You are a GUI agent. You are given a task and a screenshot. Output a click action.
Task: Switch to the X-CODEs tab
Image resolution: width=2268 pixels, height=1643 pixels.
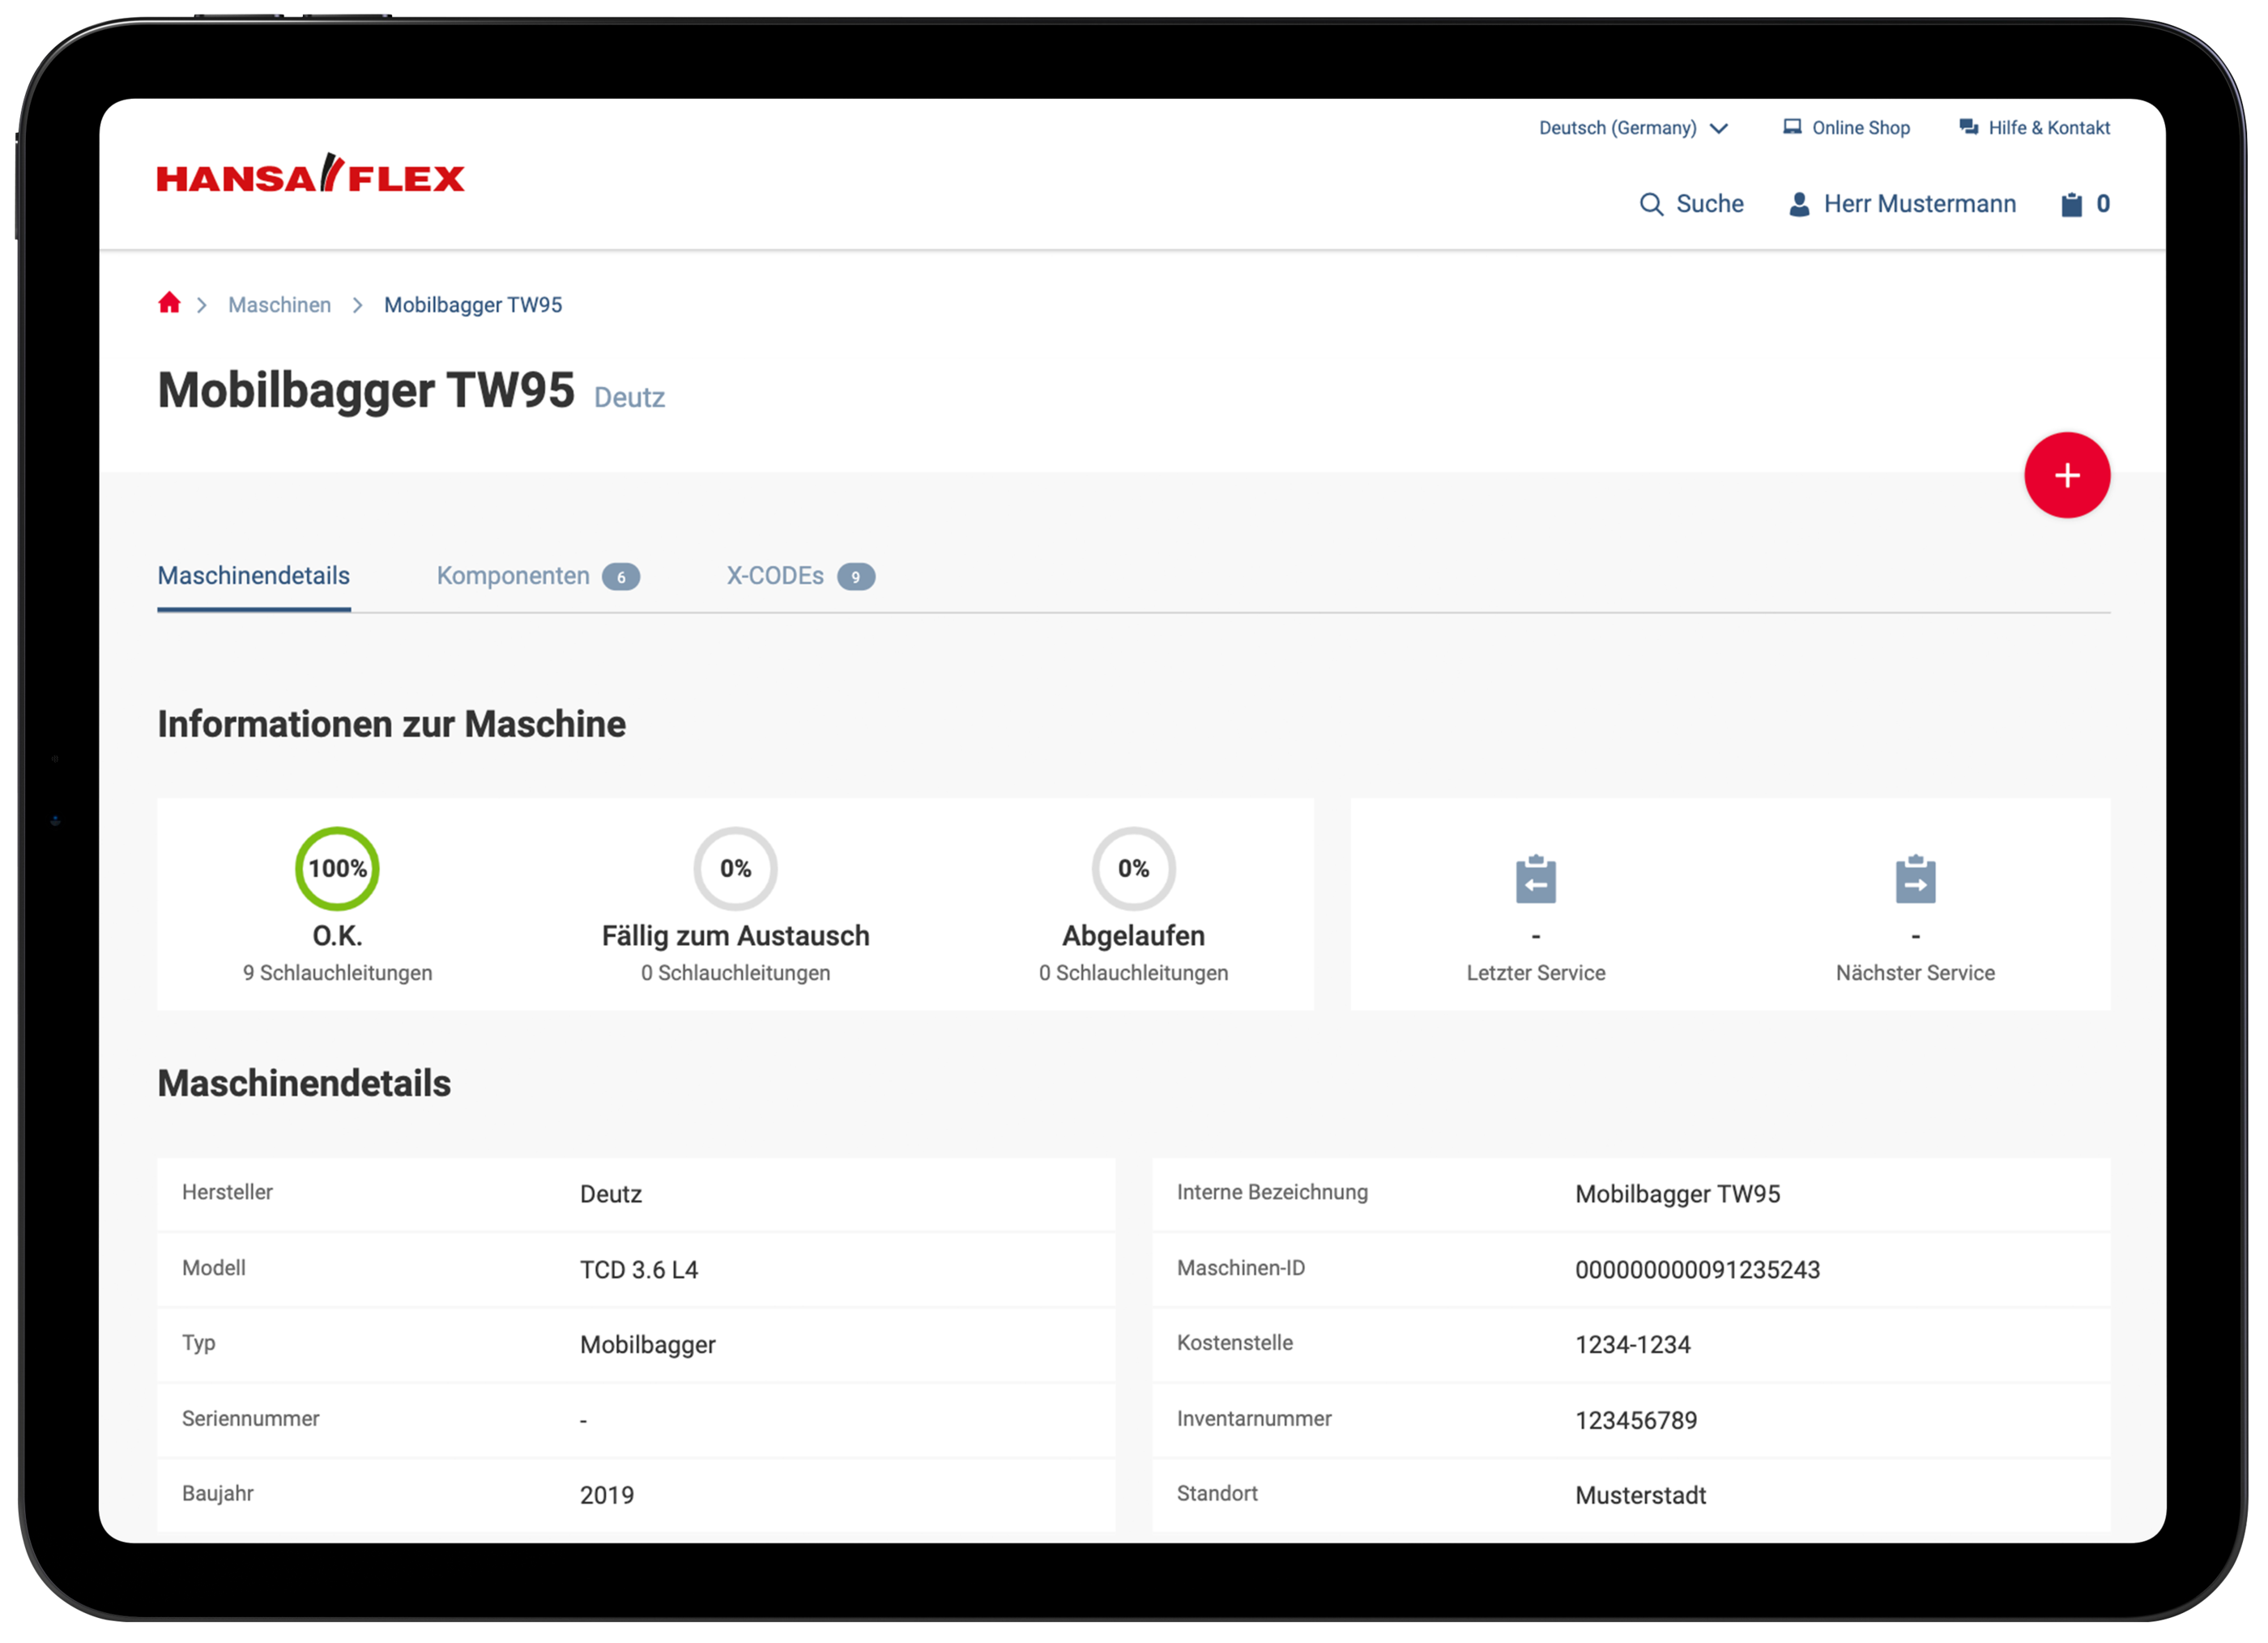800,576
